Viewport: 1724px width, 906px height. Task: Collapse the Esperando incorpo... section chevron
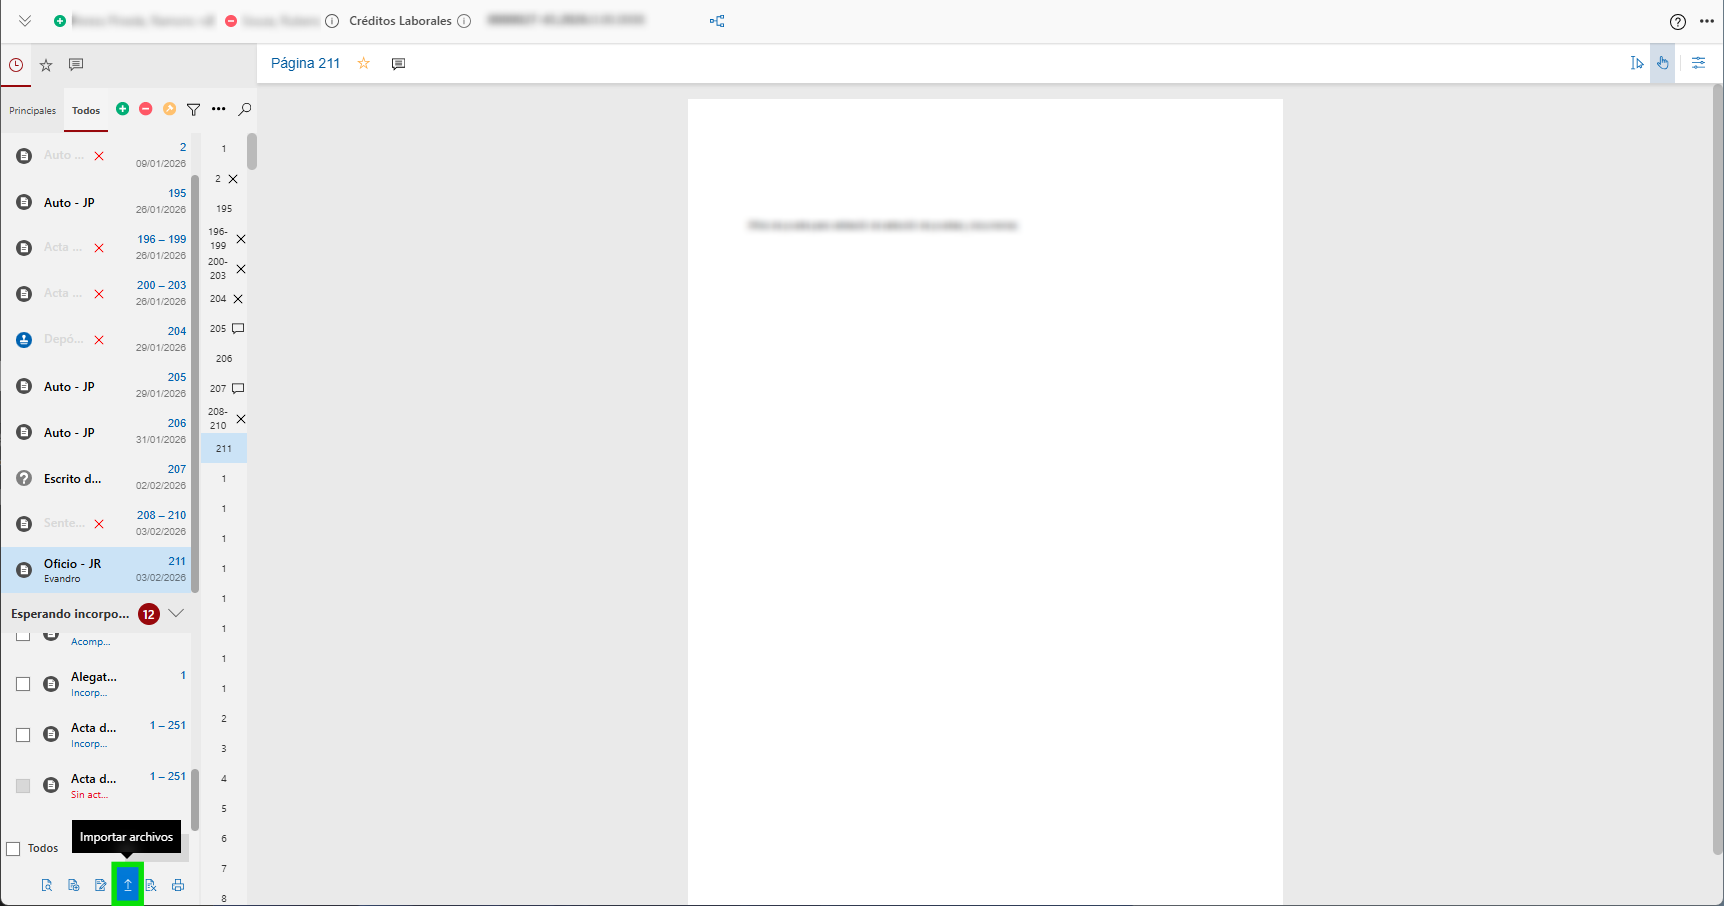pos(176,613)
